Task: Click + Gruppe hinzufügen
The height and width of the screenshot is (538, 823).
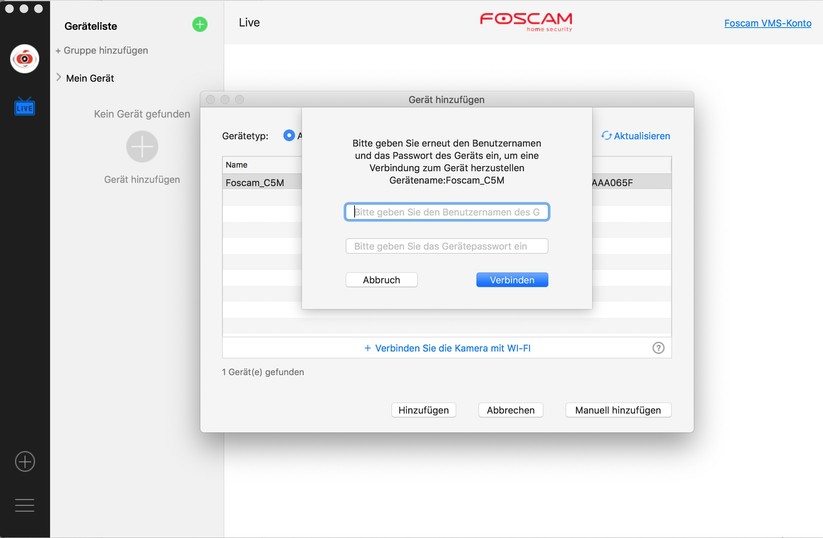Action: point(102,50)
